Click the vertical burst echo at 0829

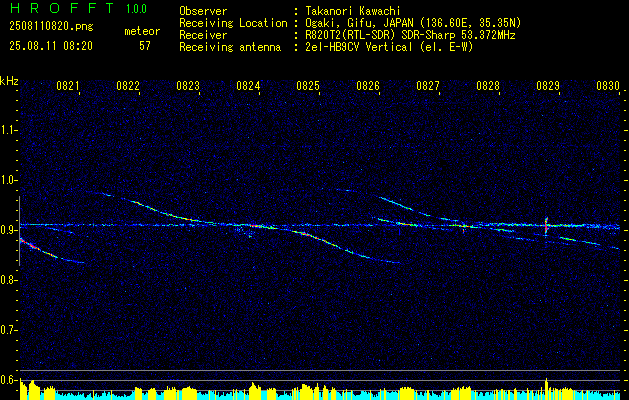point(546,225)
